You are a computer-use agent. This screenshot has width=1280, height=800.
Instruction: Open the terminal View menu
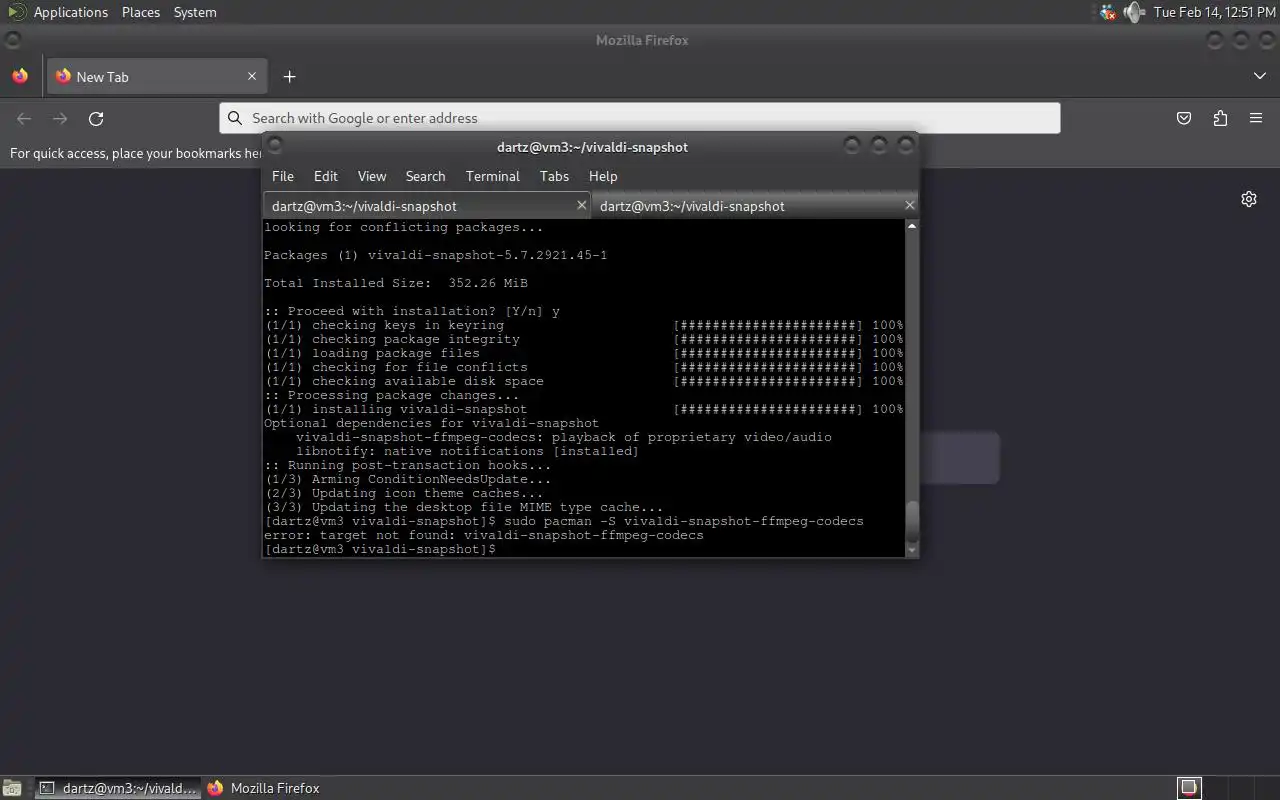[x=372, y=176]
